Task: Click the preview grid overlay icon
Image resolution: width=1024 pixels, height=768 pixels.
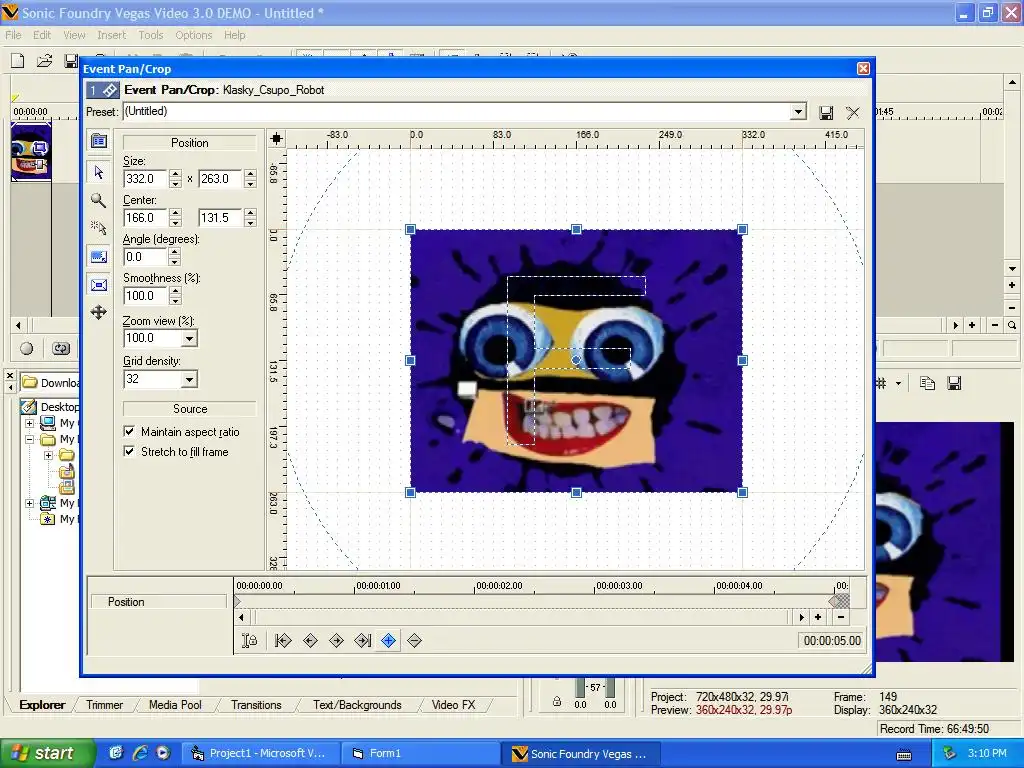Action: (x=882, y=383)
